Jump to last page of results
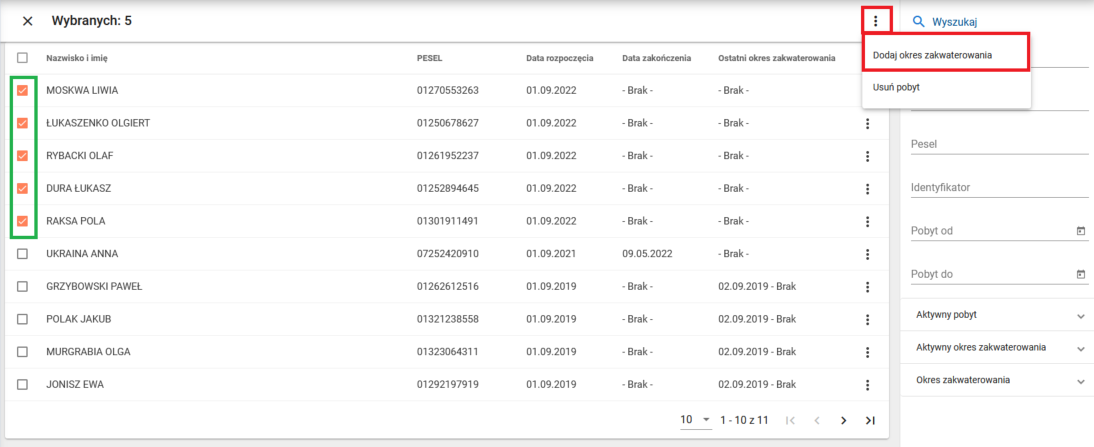1094x447 pixels. point(870,420)
